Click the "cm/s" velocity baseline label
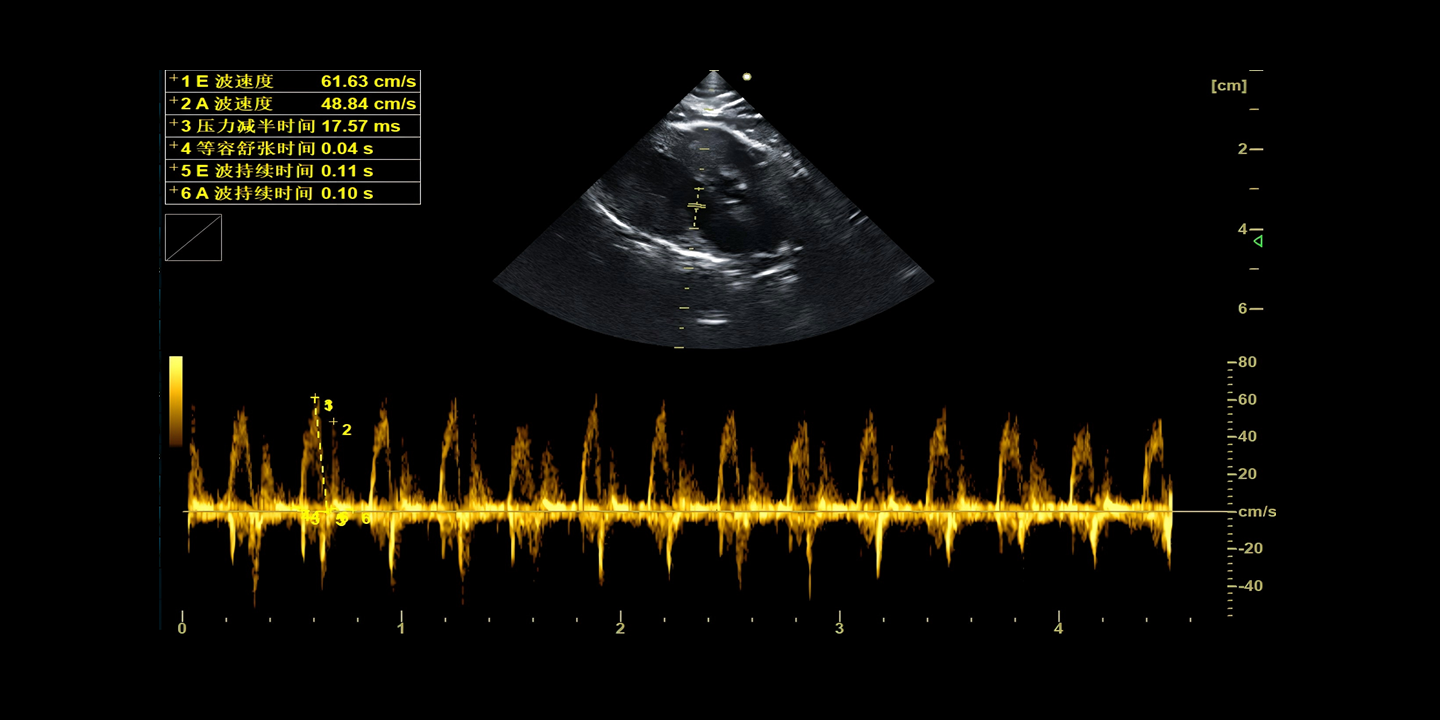This screenshot has width=1440, height=720. (1258, 512)
